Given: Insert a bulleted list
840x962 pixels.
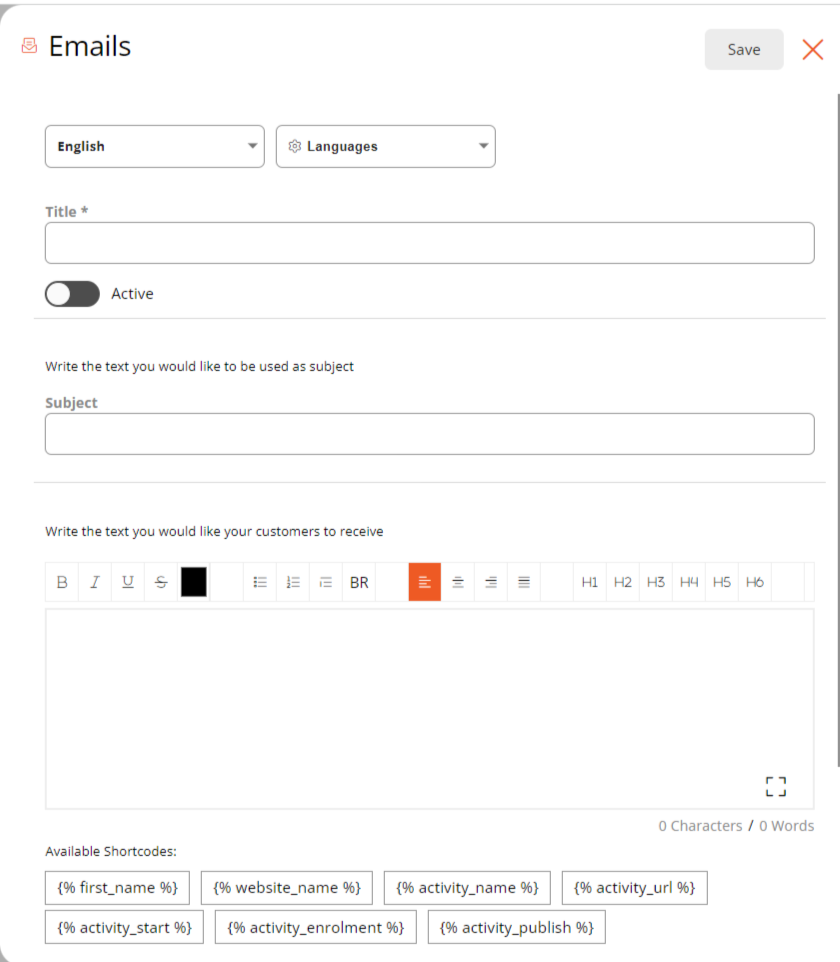Looking at the screenshot, I should [260, 582].
